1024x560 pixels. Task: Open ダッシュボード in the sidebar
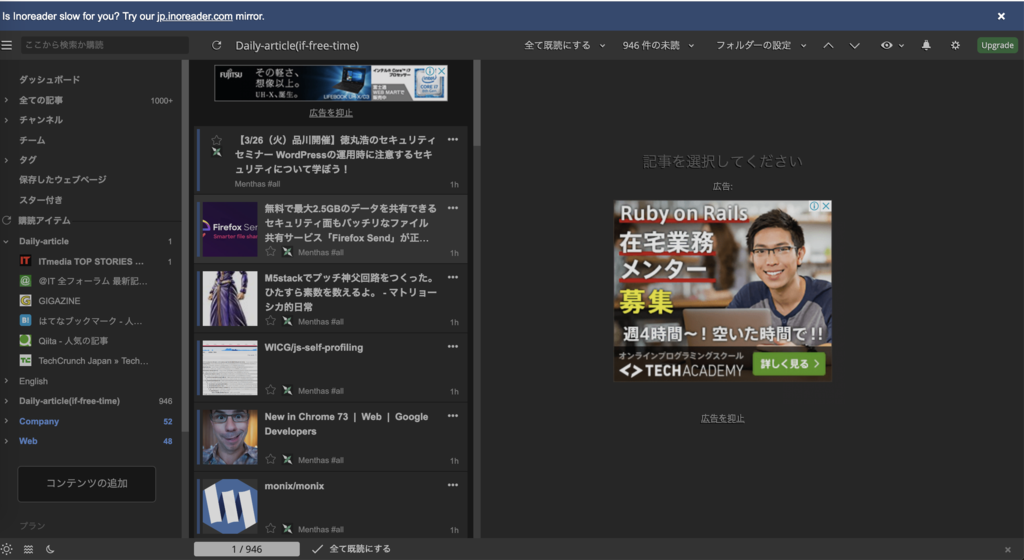point(50,80)
